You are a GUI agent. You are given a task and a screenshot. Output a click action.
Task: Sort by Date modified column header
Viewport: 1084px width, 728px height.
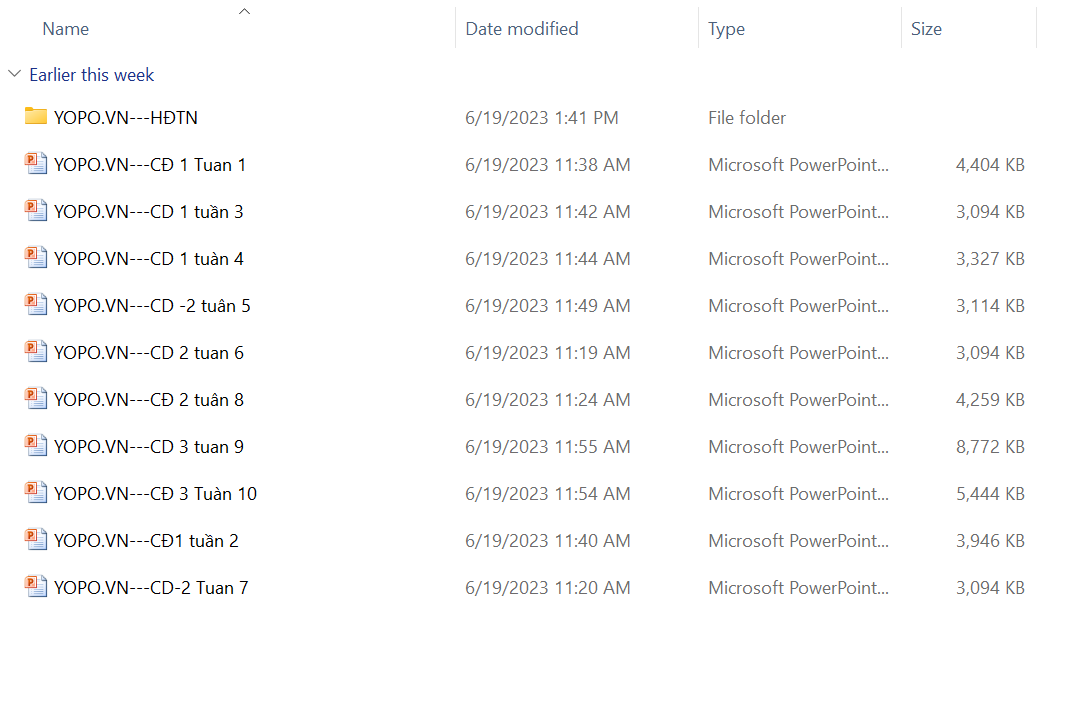tap(522, 29)
